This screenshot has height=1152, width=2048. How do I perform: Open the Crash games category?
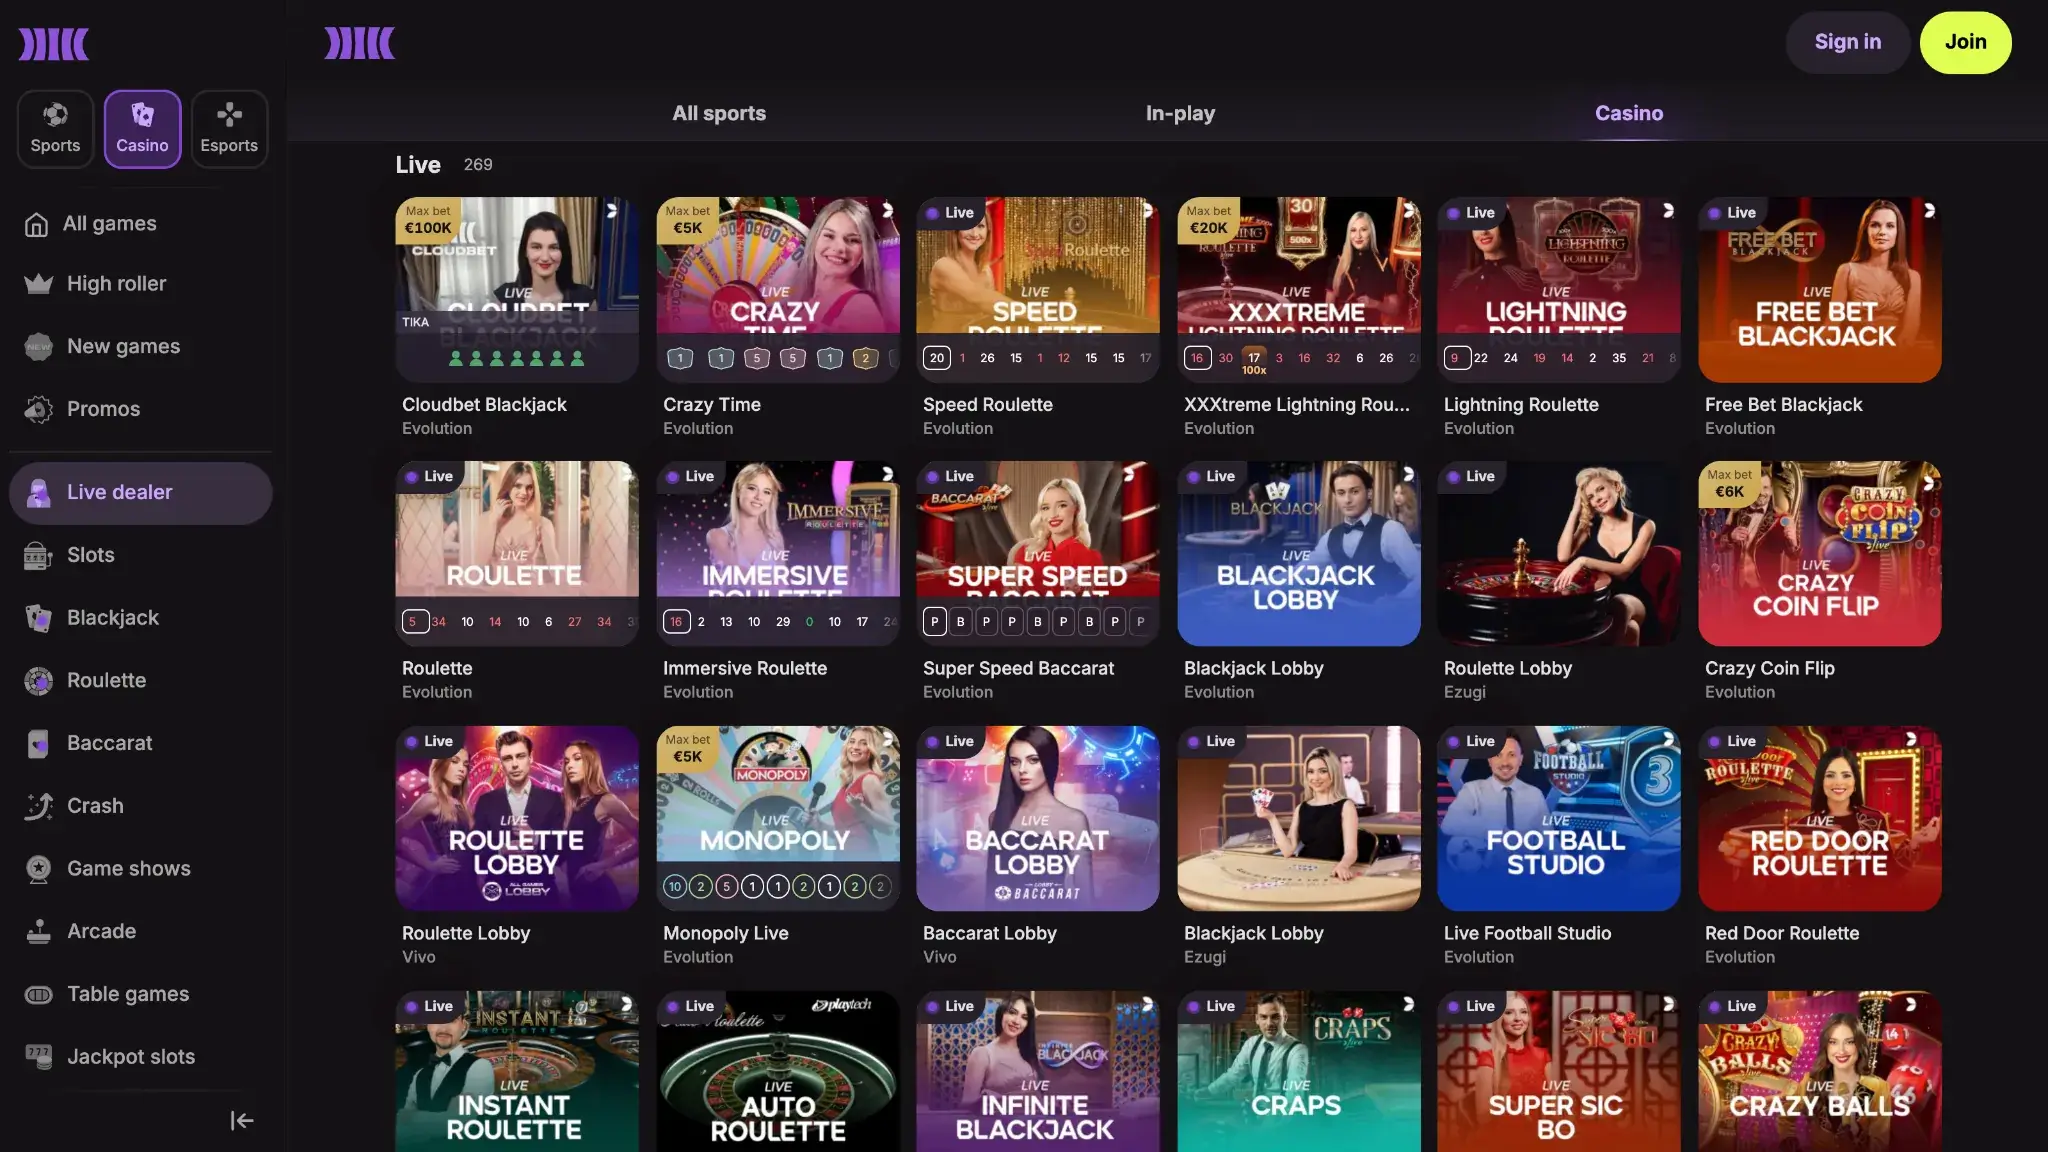coord(95,806)
